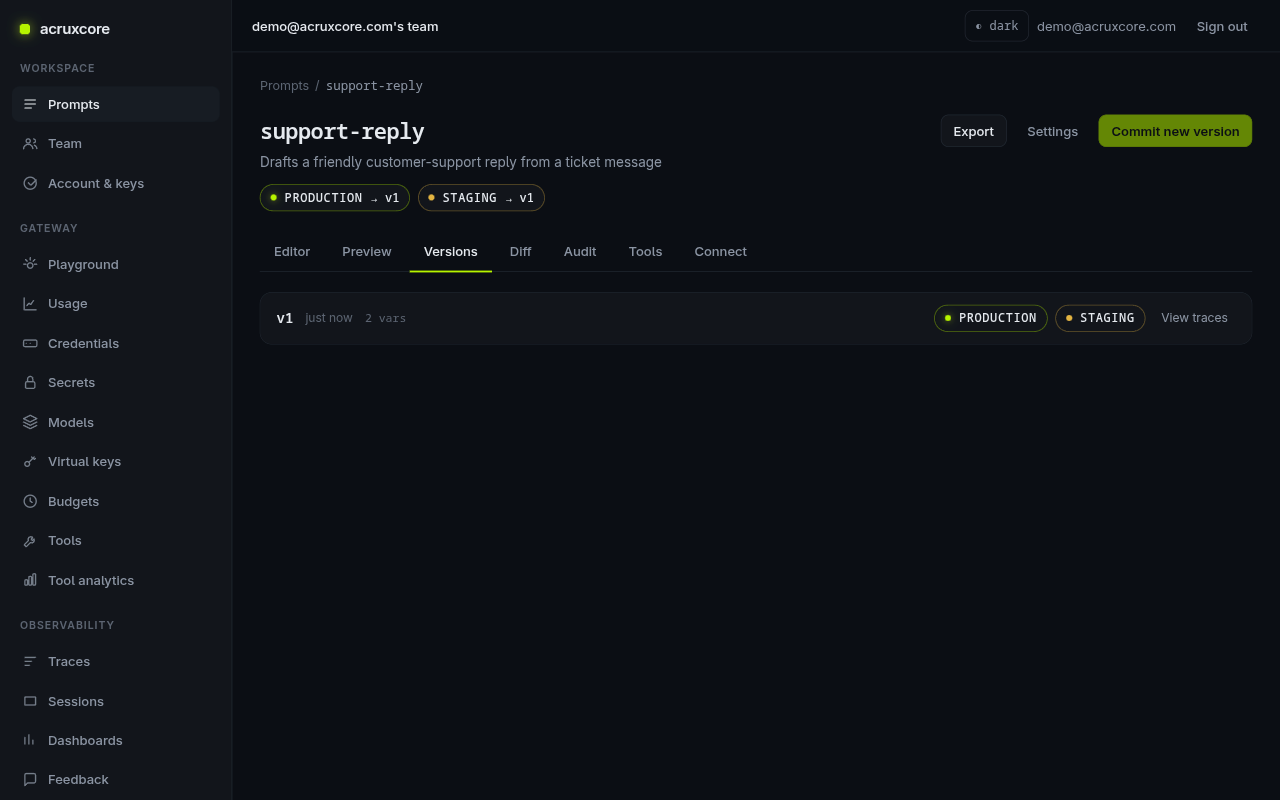Click the Prompts breadcrumb link
Image resolution: width=1280 pixels, height=800 pixels.
284,86
